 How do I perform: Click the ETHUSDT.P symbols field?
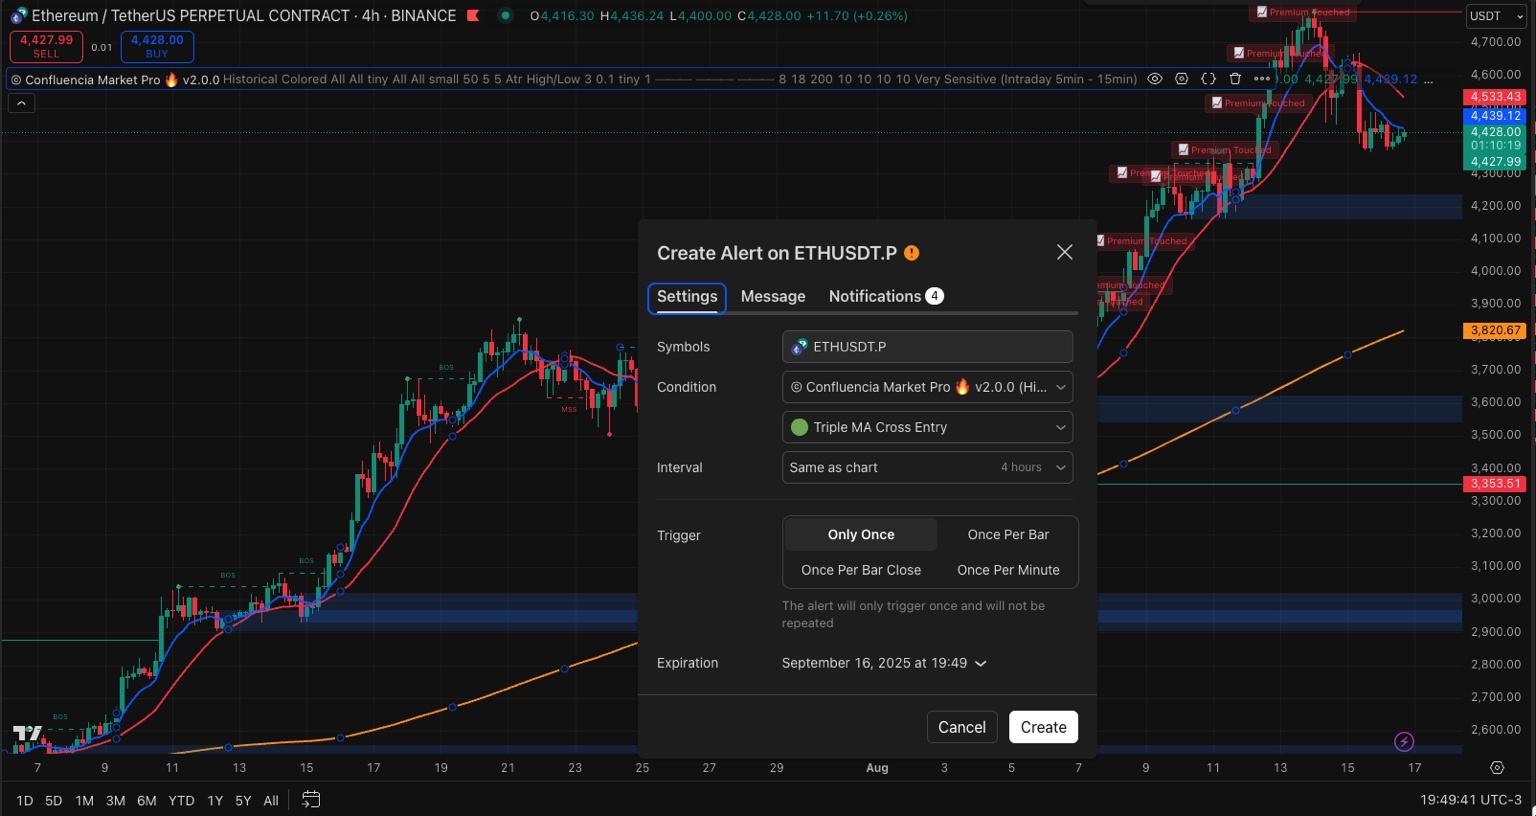927,347
